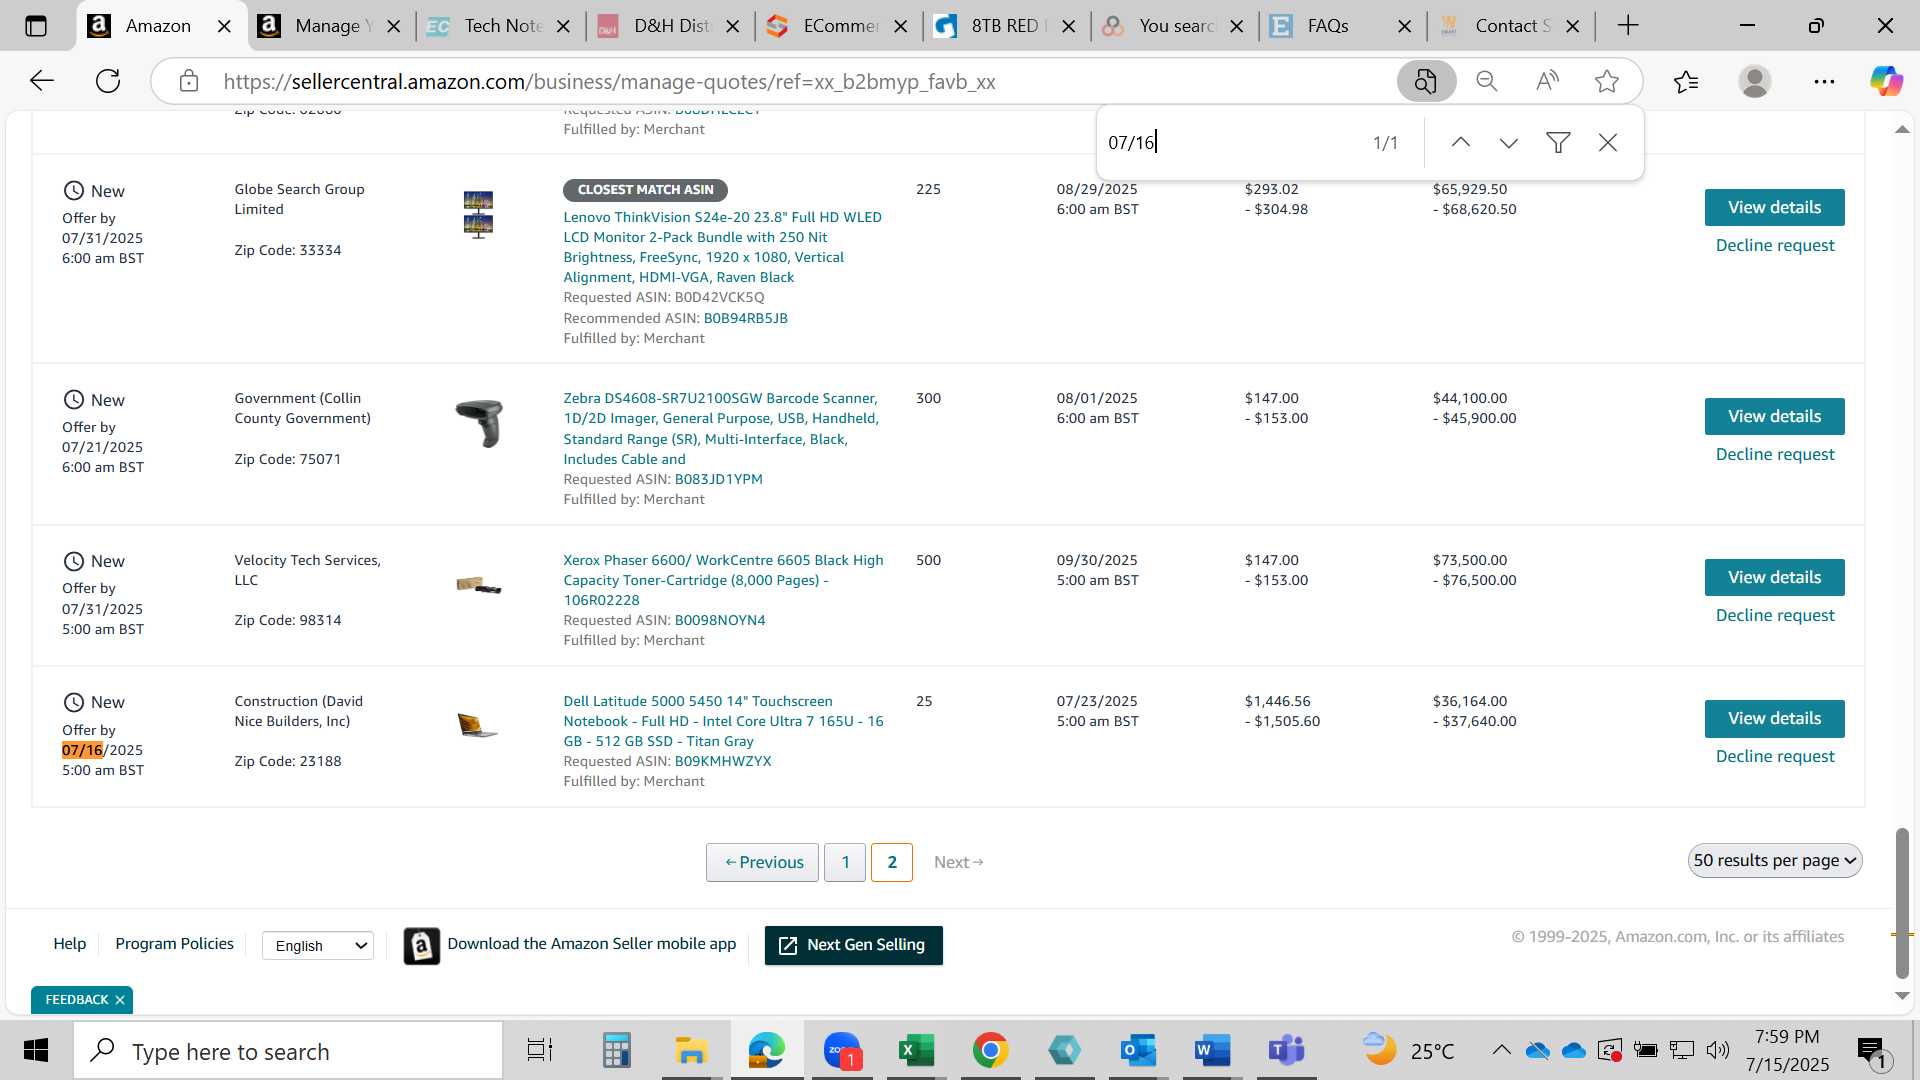The height and width of the screenshot is (1080, 1920).
Task: Open the browser profile avatar
Action: (1755, 81)
